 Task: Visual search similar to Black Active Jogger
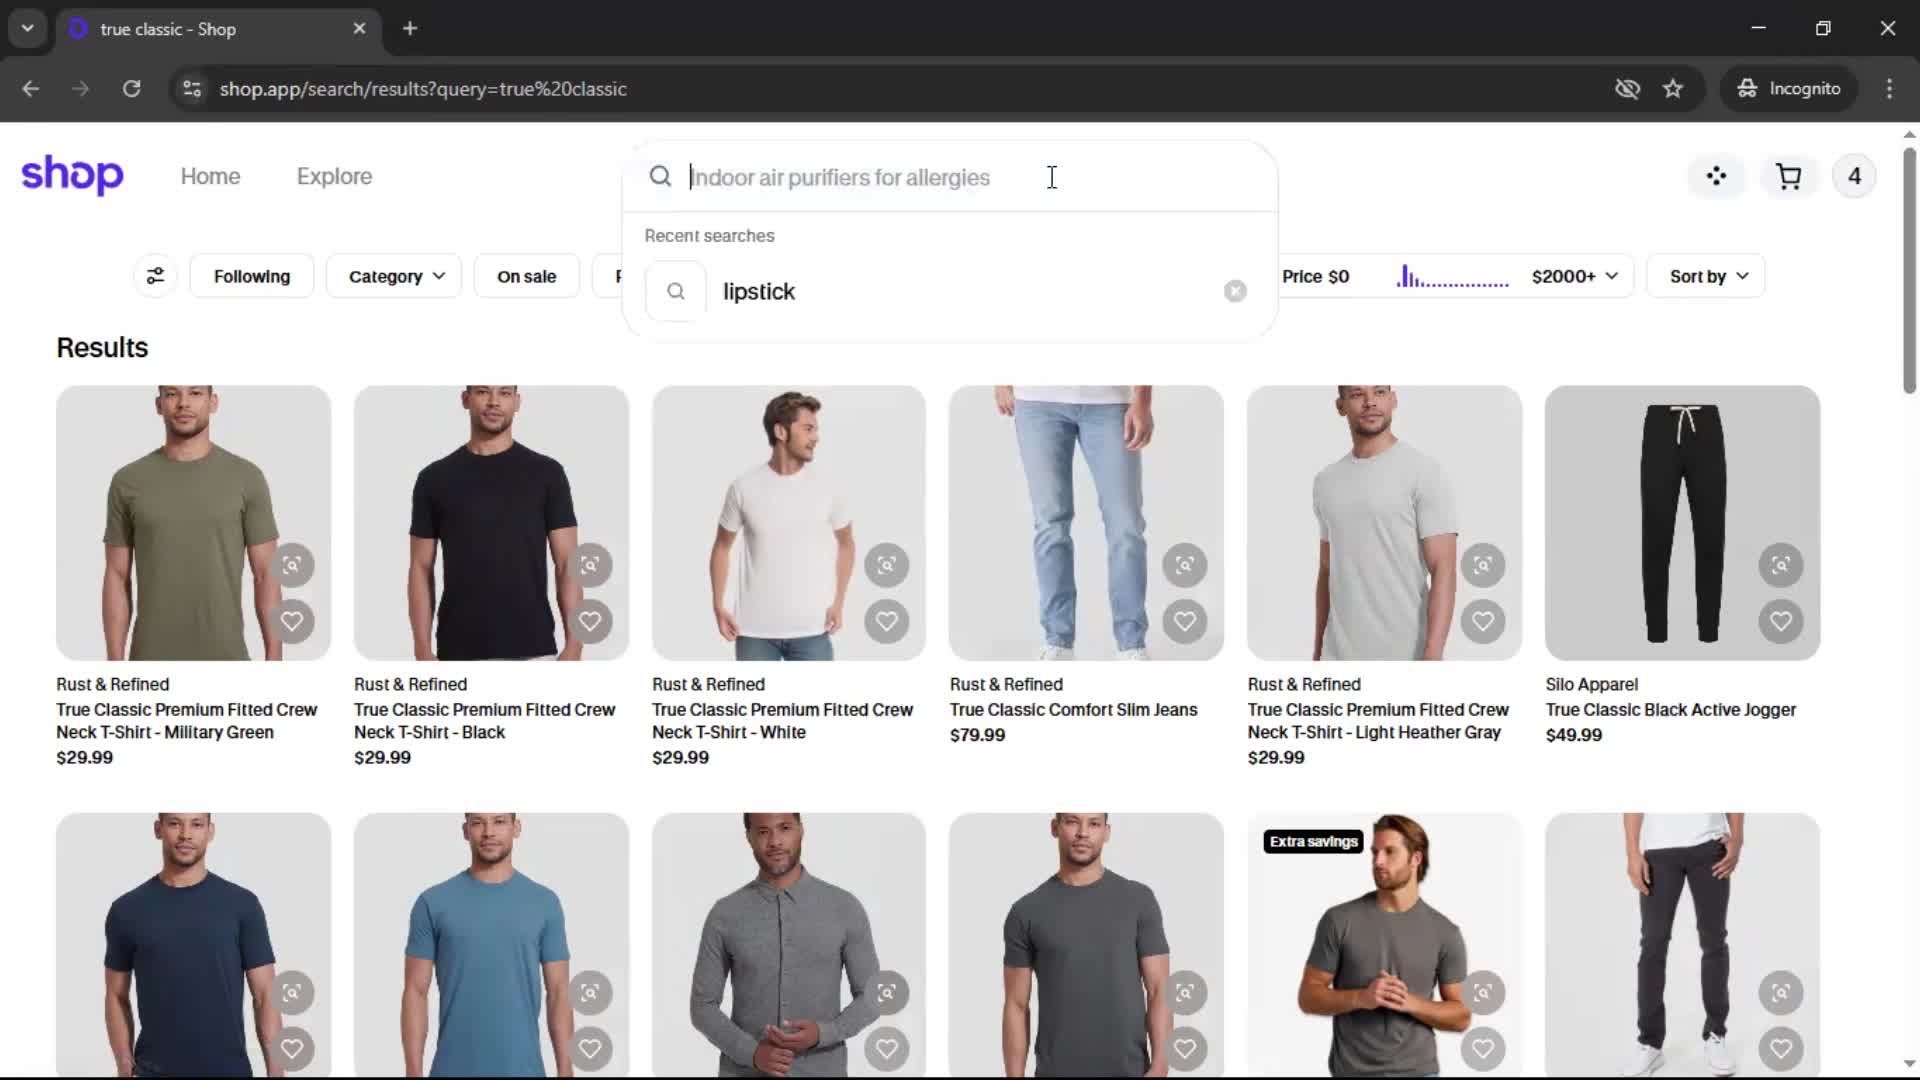point(1781,565)
